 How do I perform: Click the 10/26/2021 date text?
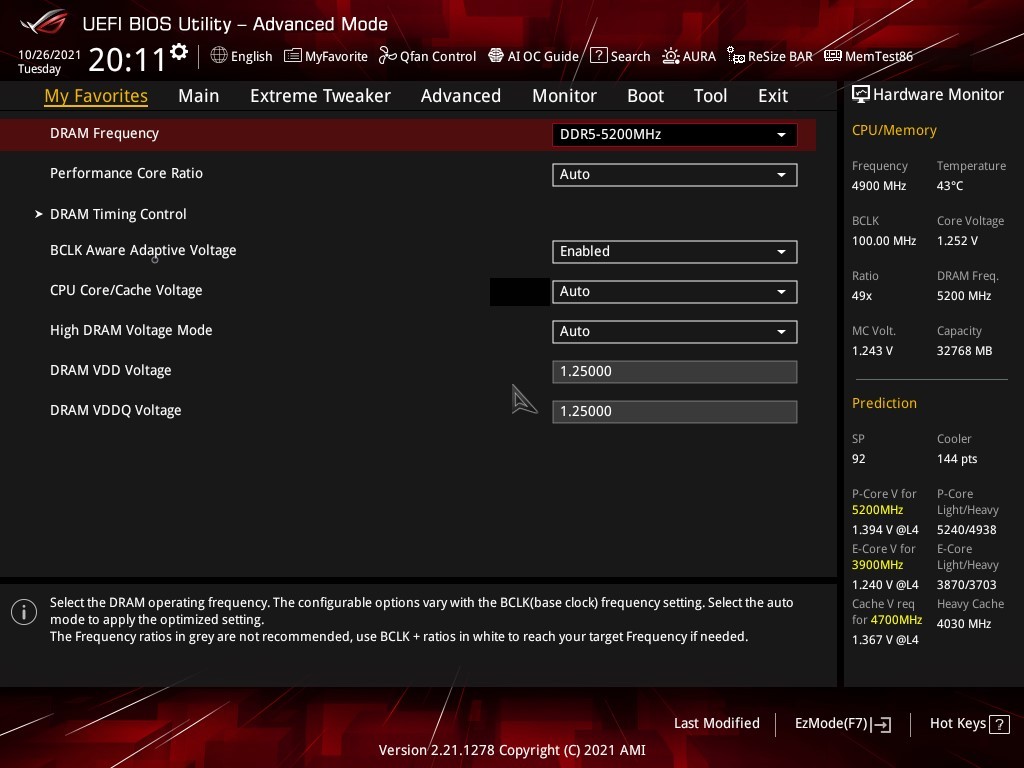tap(49, 54)
